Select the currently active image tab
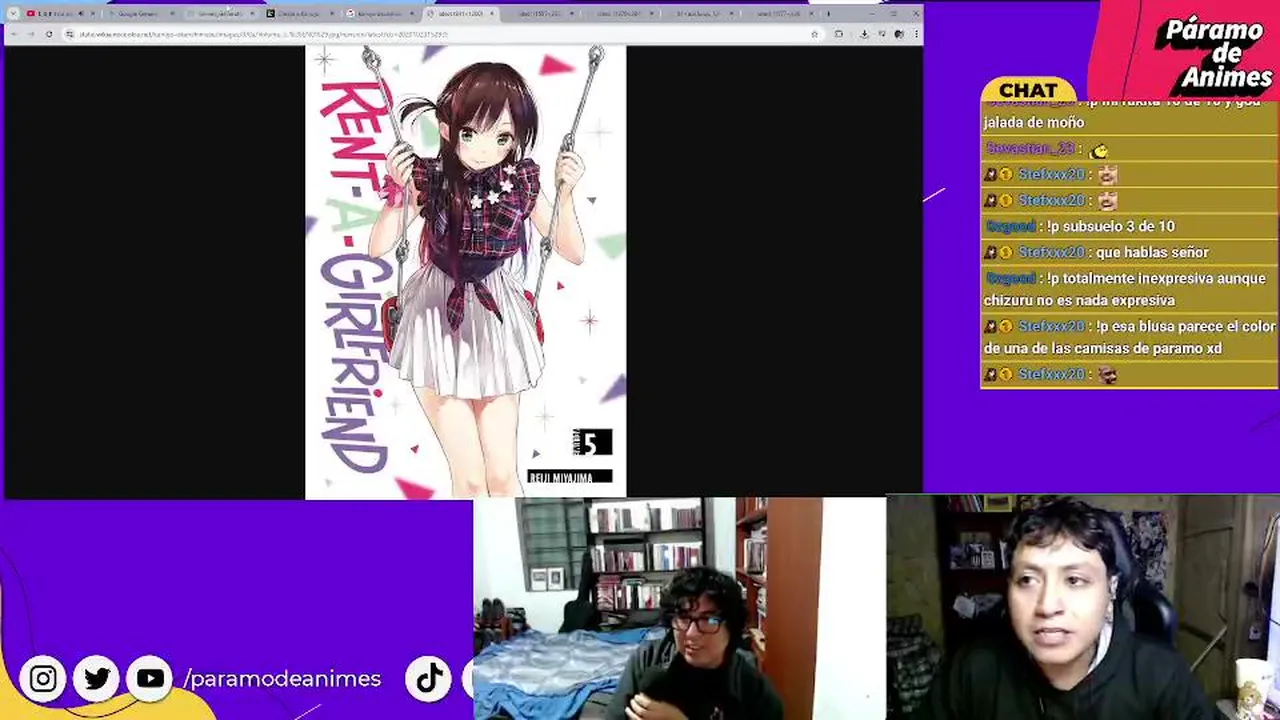Image resolution: width=1280 pixels, height=720 pixels. [460, 14]
